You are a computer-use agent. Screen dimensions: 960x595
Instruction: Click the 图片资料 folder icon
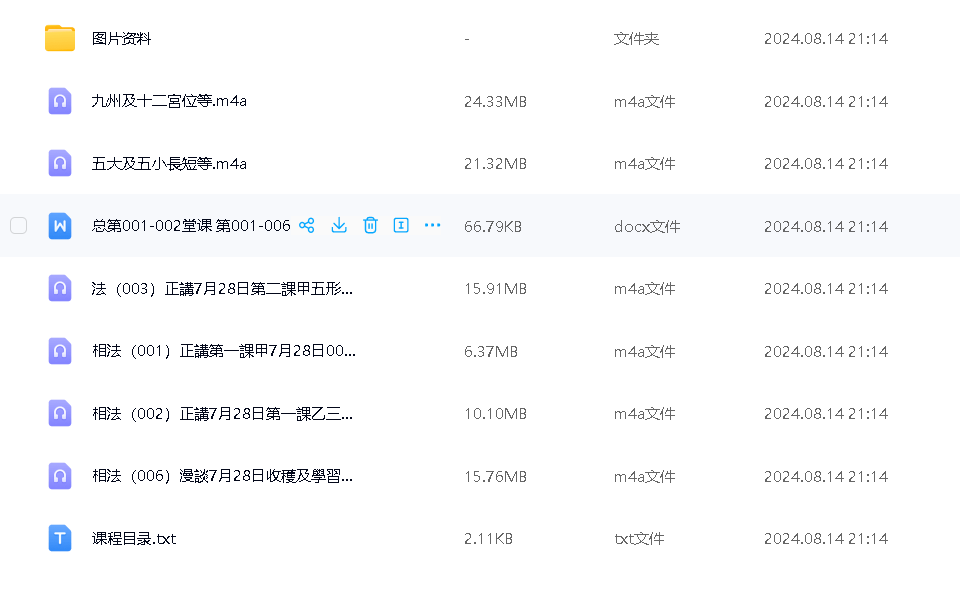pyautogui.click(x=59, y=38)
